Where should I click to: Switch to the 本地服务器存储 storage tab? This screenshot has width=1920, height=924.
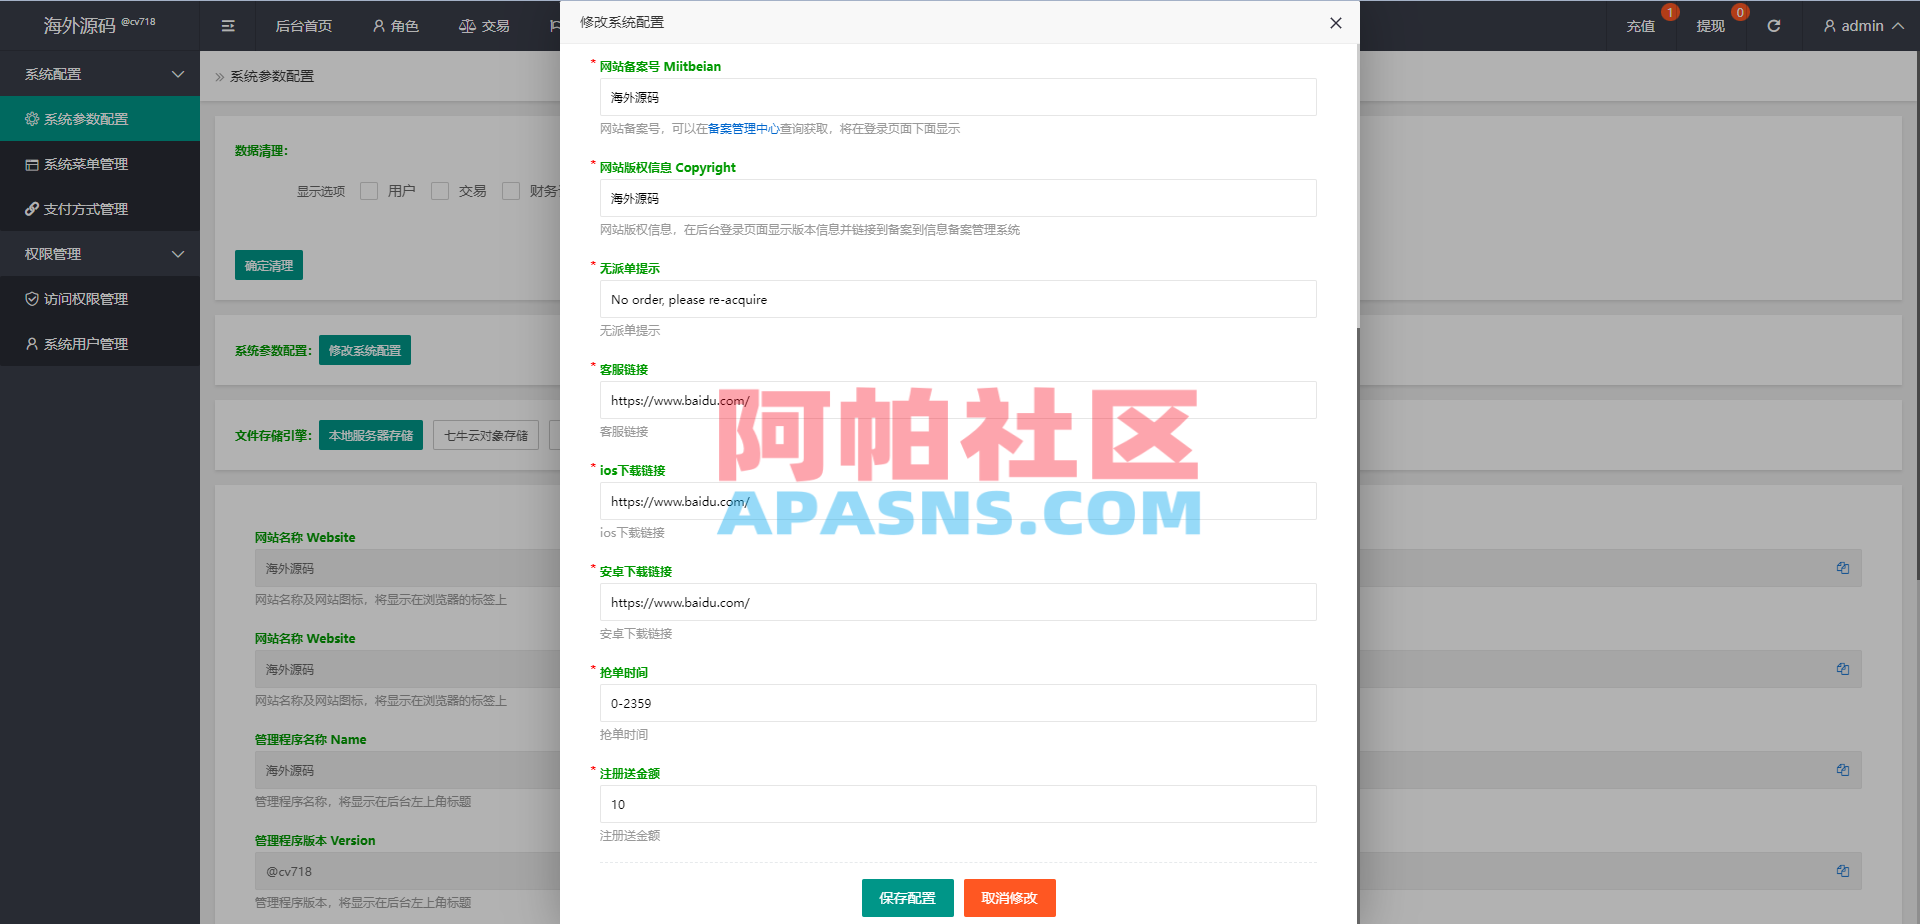pyautogui.click(x=370, y=434)
